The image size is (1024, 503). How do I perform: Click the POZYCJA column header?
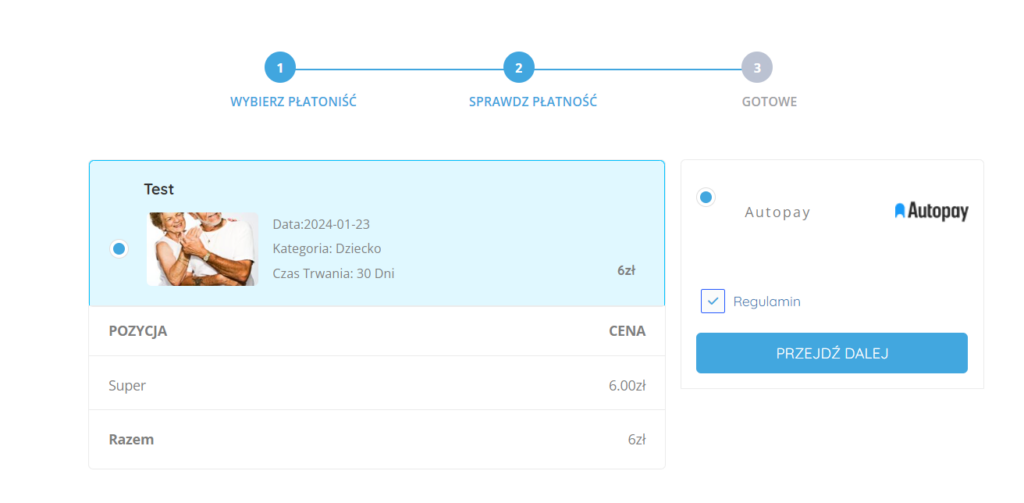coord(138,331)
